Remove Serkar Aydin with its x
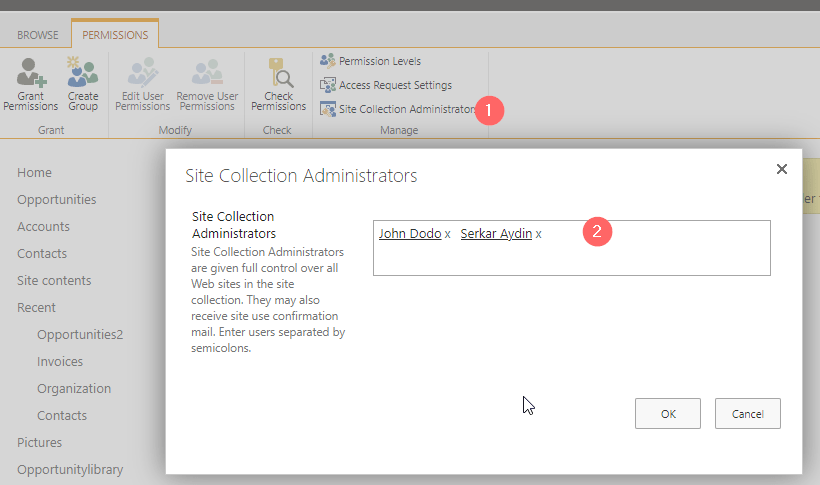 pyautogui.click(x=538, y=234)
